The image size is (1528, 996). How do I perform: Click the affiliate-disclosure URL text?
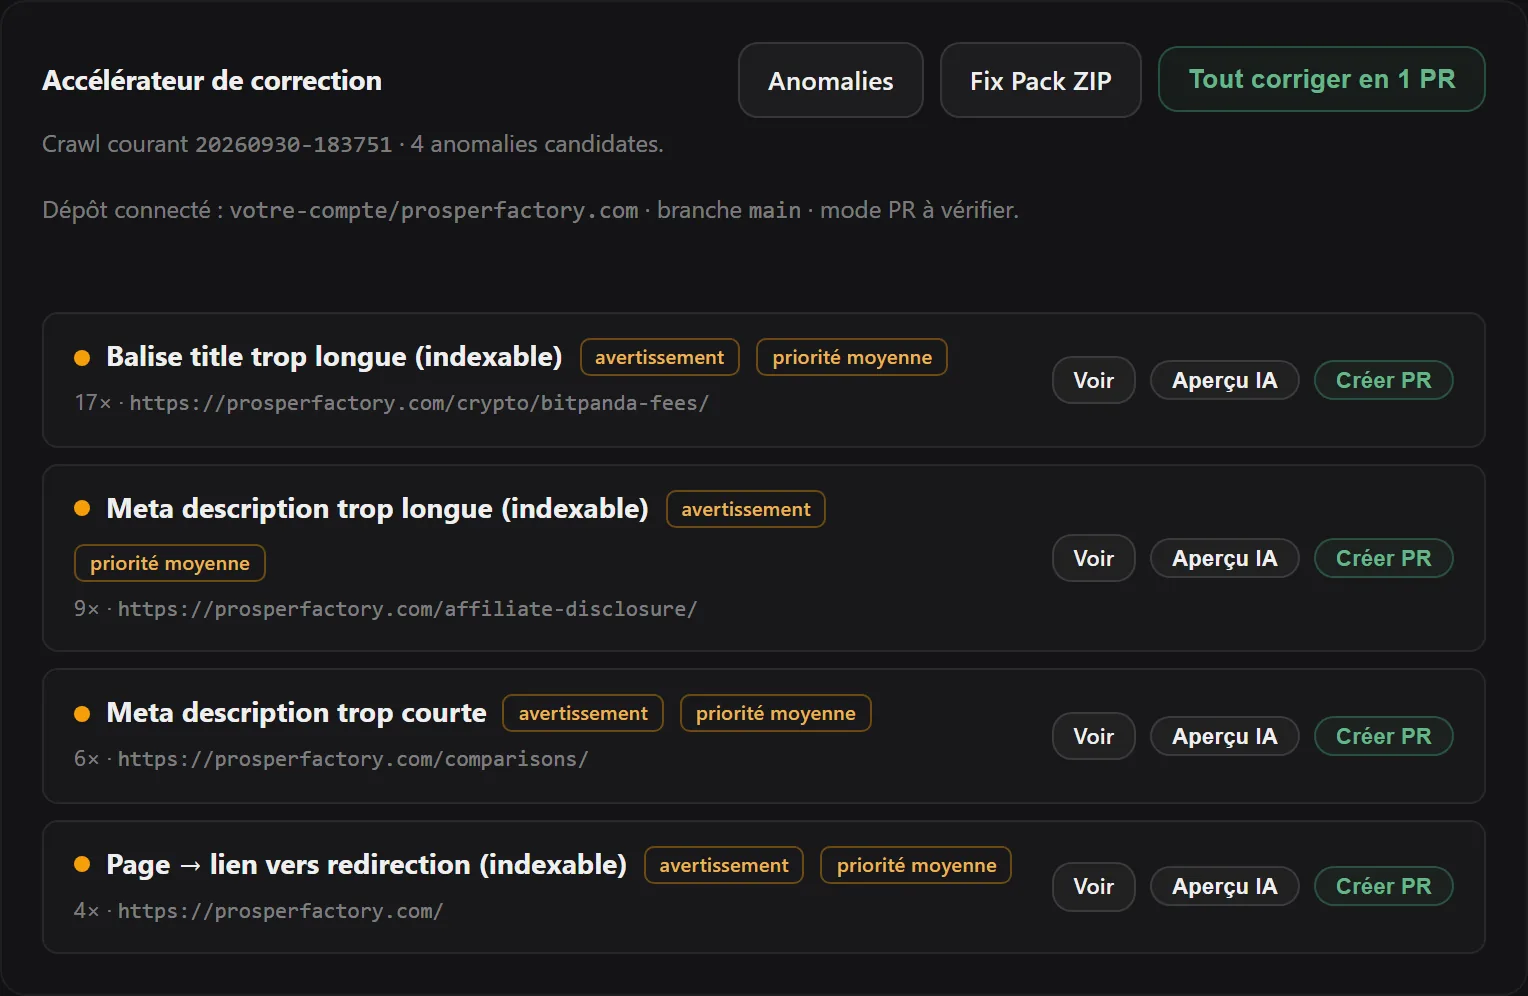point(407,609)
